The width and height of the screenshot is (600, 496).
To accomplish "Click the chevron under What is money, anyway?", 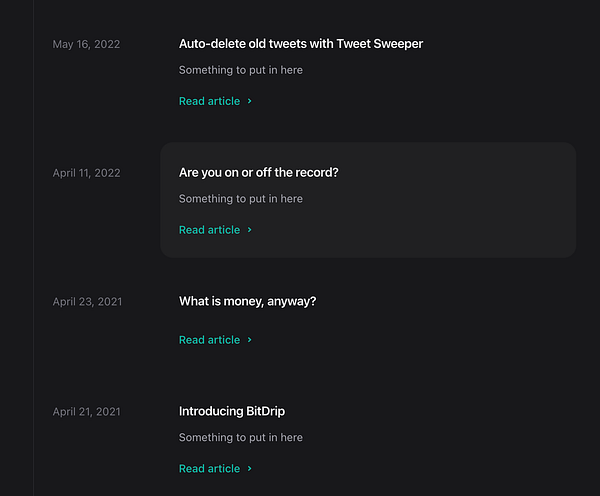I will (x=249, y=340).
